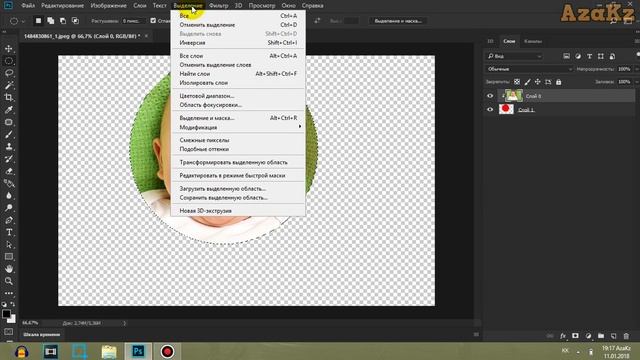Select the Zoom tool
The width and height of the screenshot is (640, 360).
(x=9, y=281)
